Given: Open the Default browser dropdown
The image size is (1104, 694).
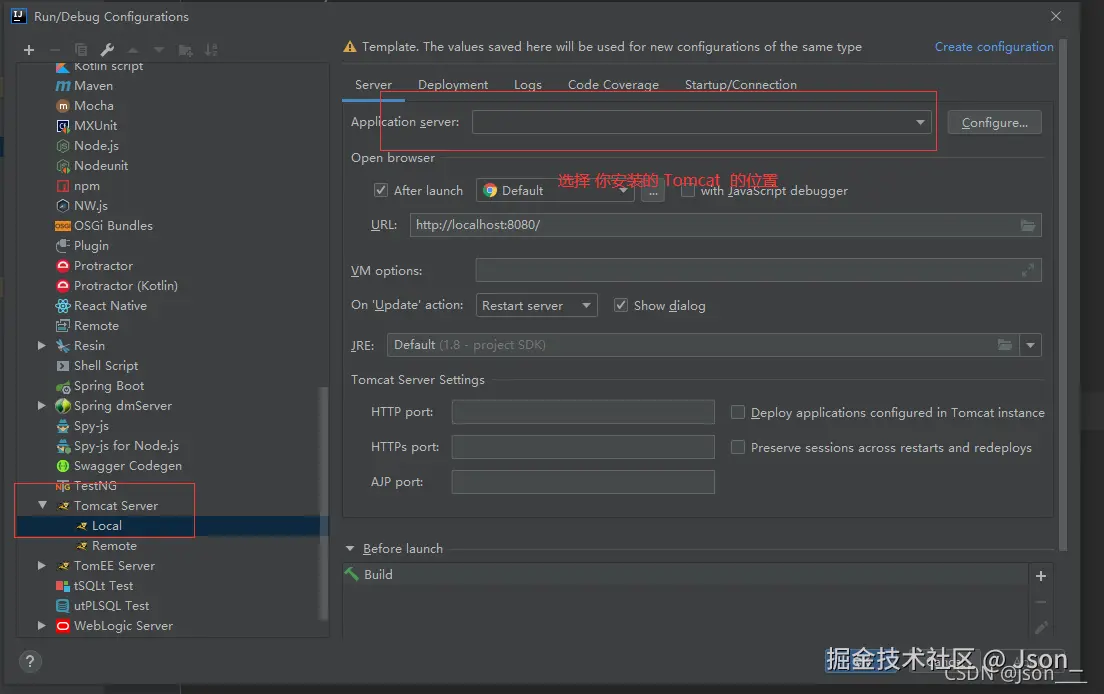Looking at the screenshot, I should [x=555, y=191].
